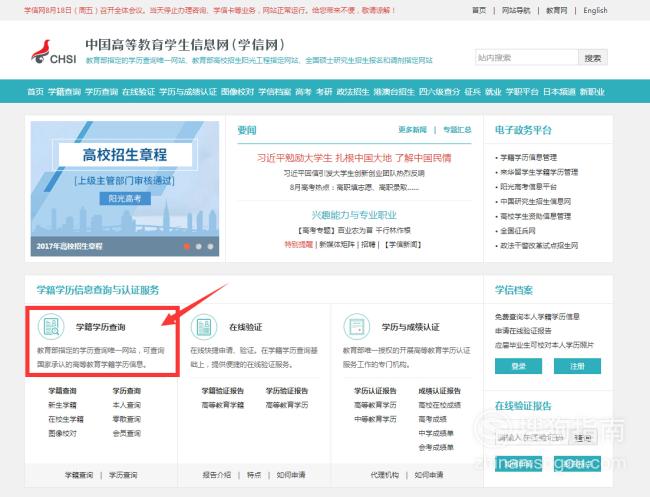
Task: Open 新生学籍 link
Action: pyautogui.click(x=63, y=405)
